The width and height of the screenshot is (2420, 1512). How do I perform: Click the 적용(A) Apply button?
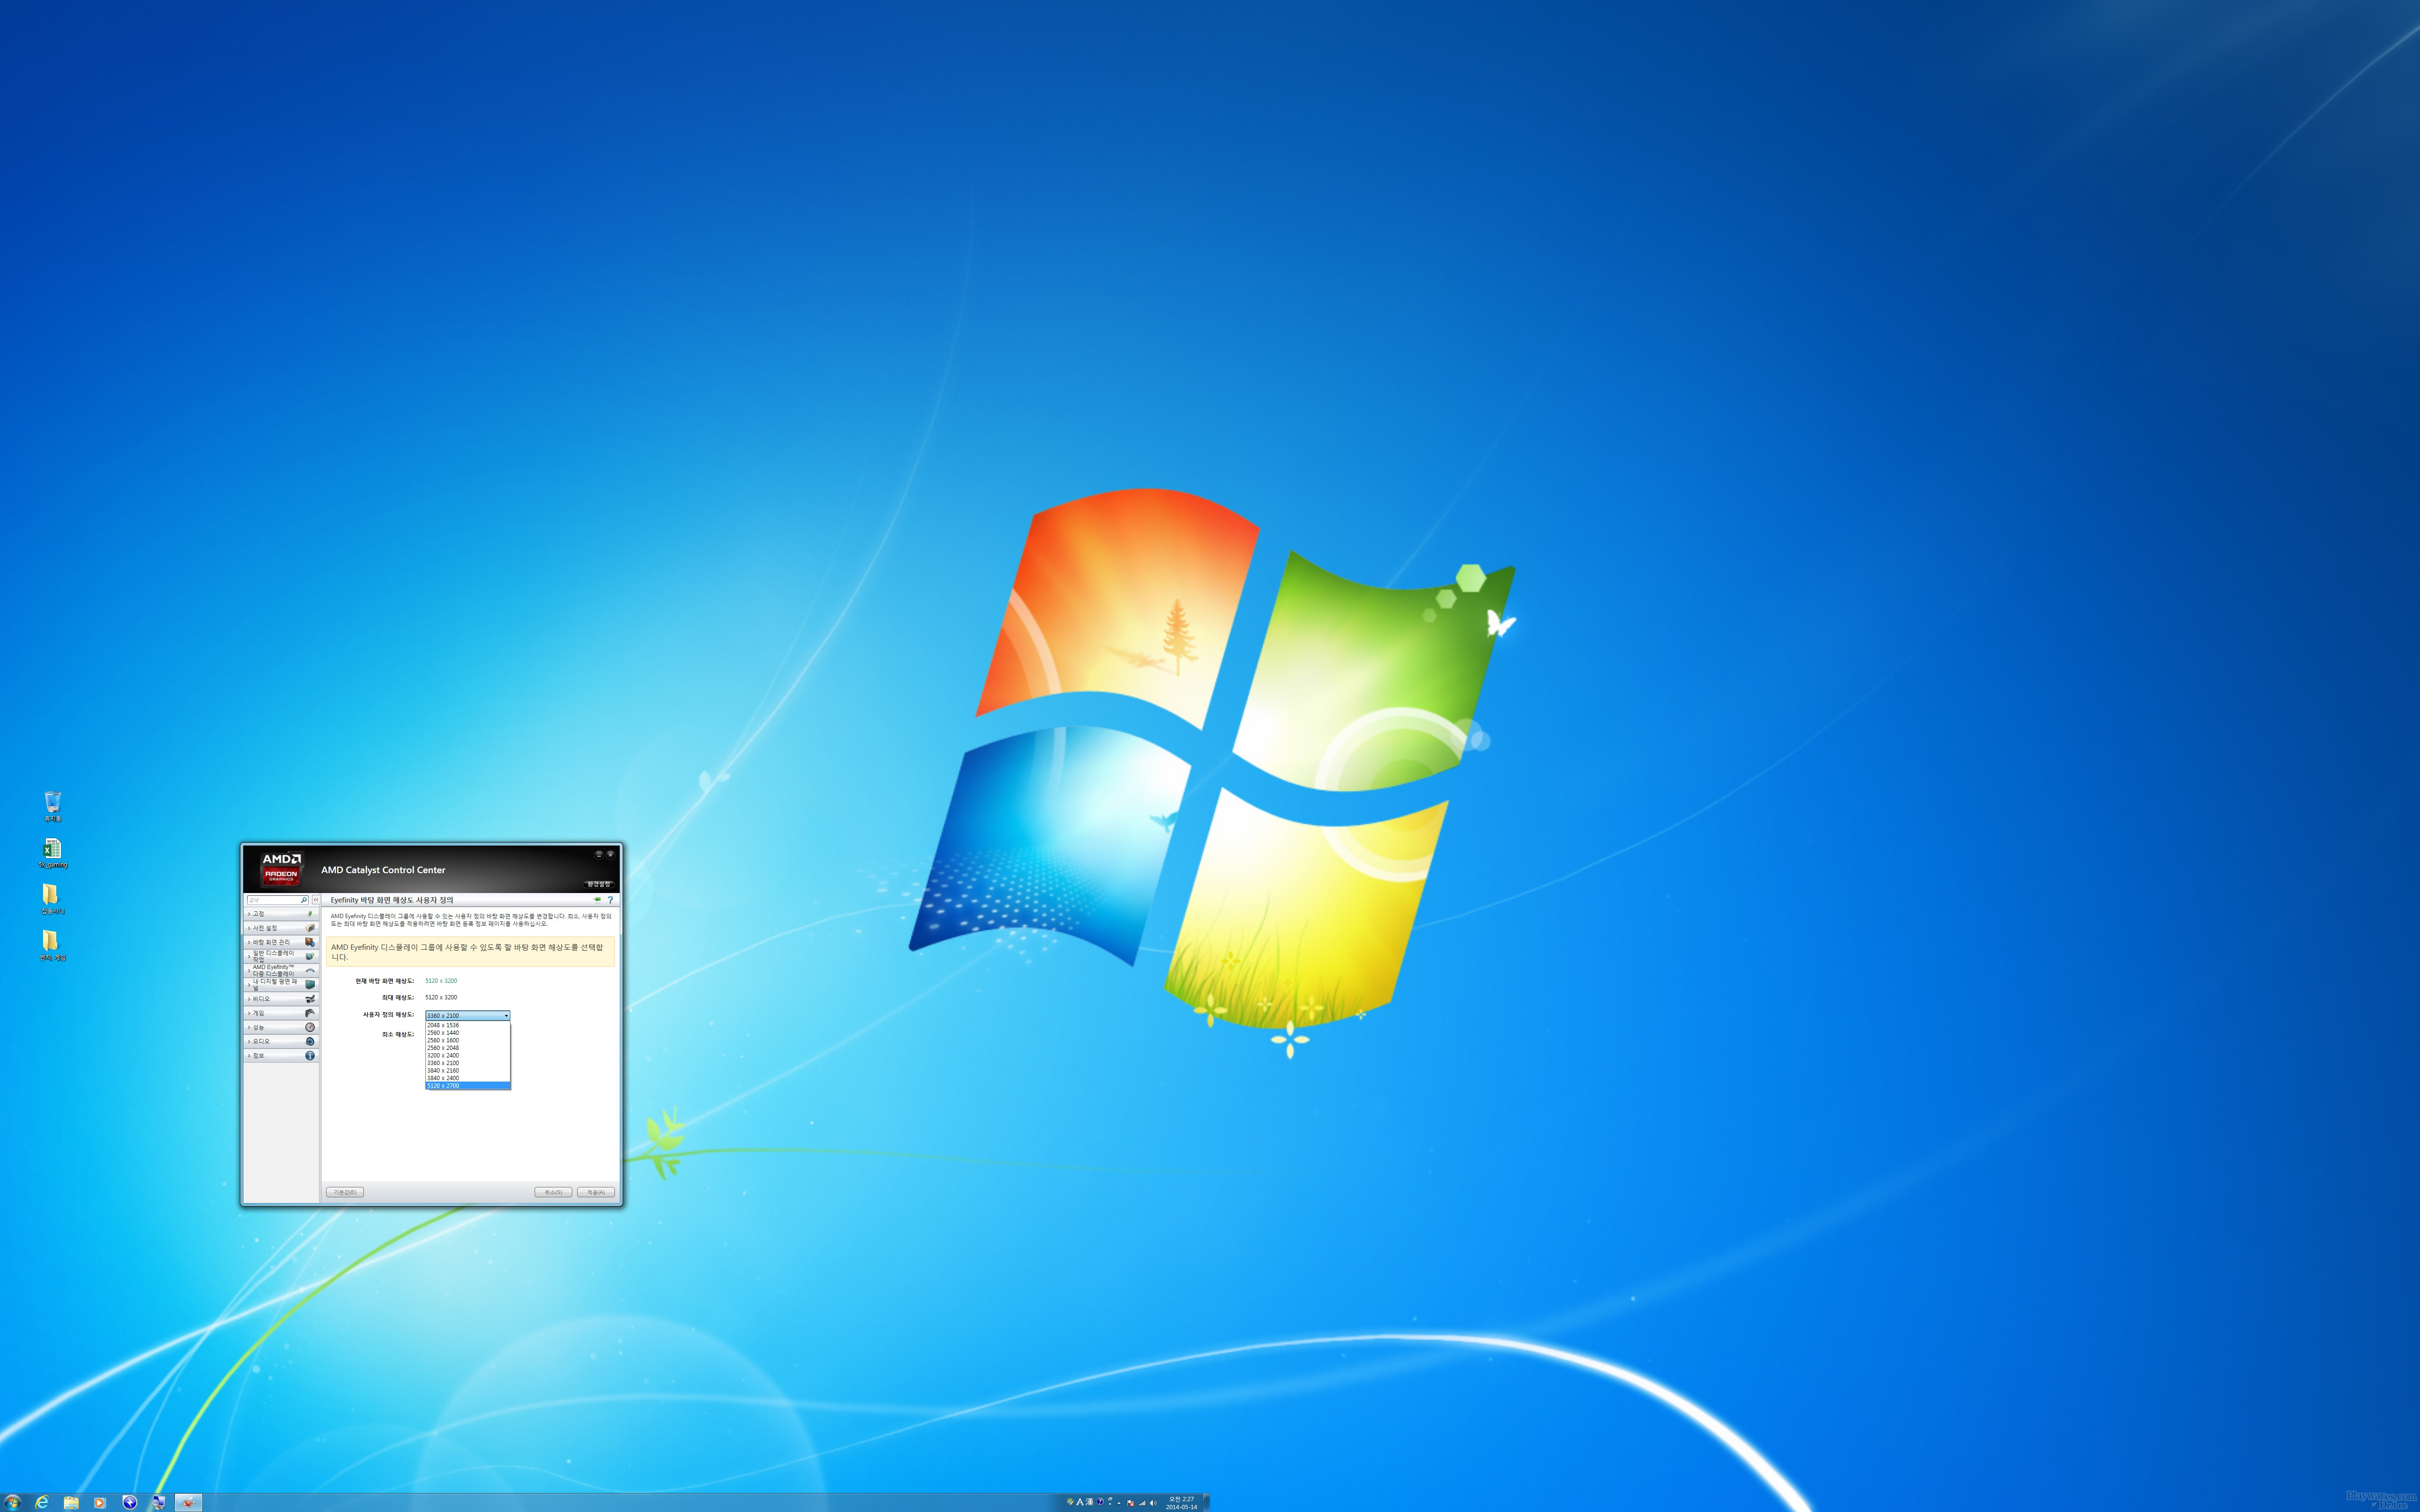(x=597, y=1192)
